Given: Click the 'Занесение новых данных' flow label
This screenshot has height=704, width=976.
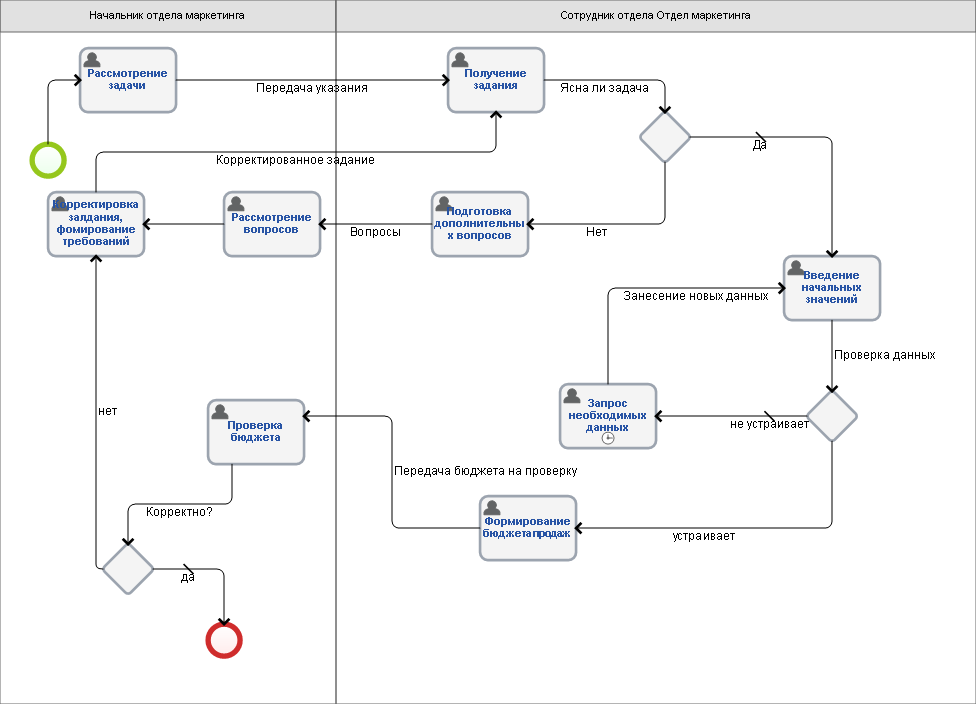Looking at the screenshot, I should 696,296.
